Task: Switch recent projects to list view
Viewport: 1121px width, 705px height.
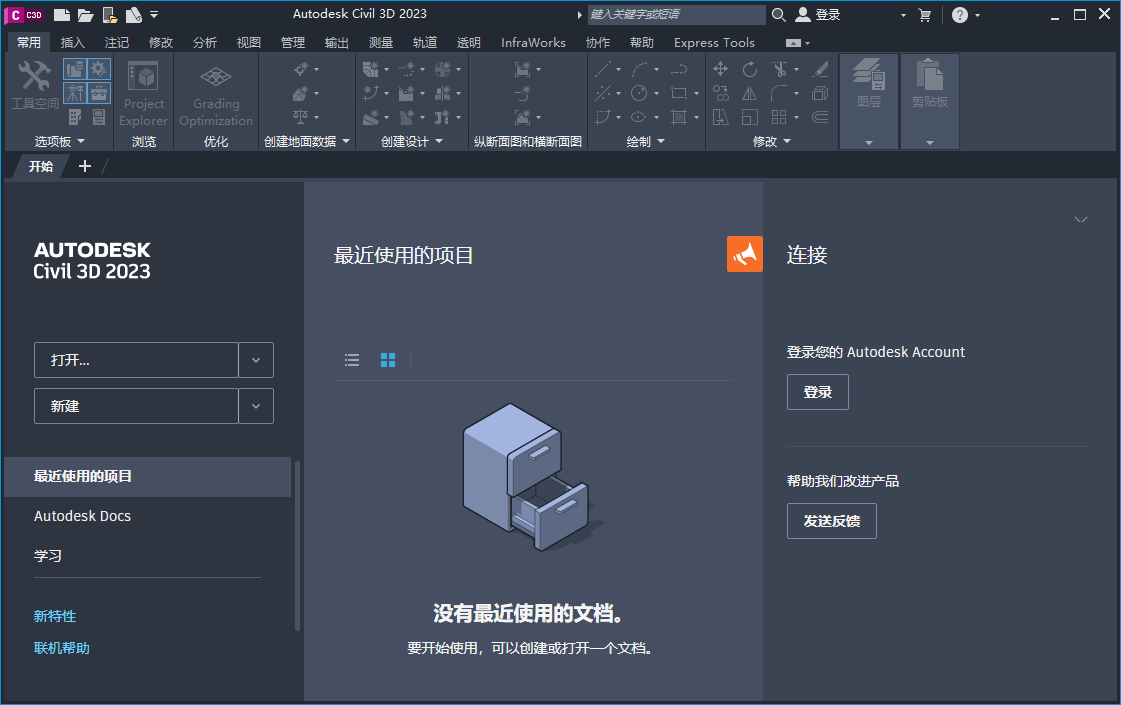Action: [352, 360]
